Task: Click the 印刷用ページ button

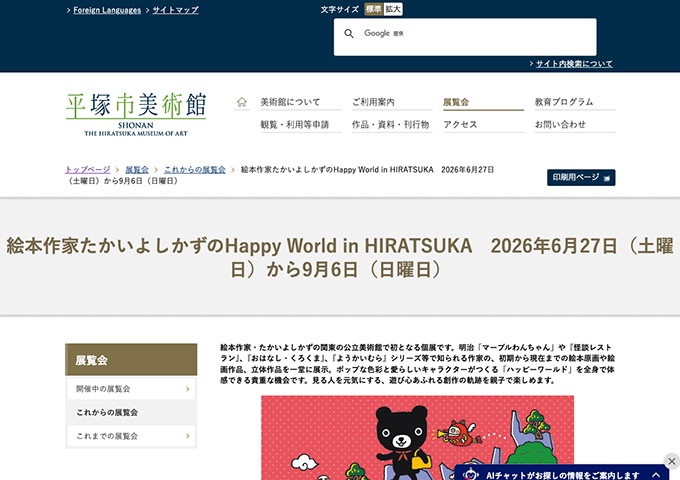Action: point(581,177)
